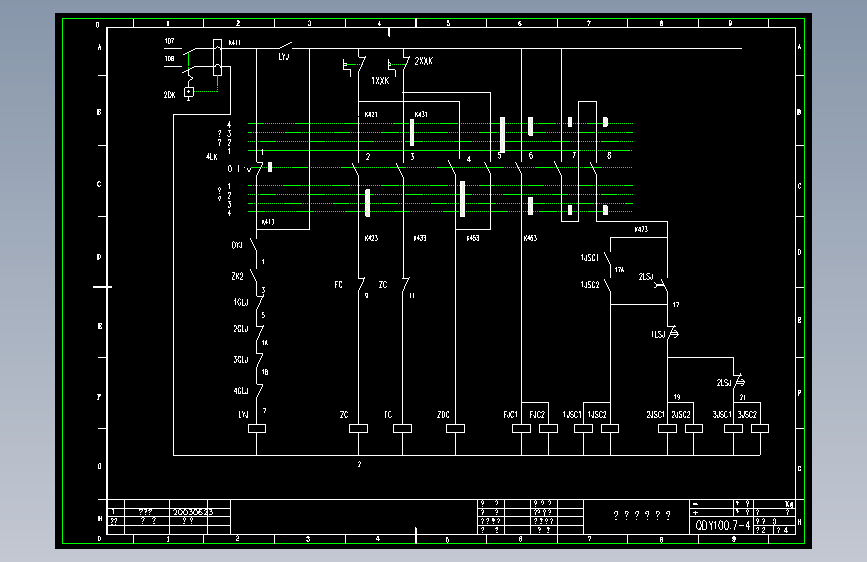Click the K431 node label

421,115
